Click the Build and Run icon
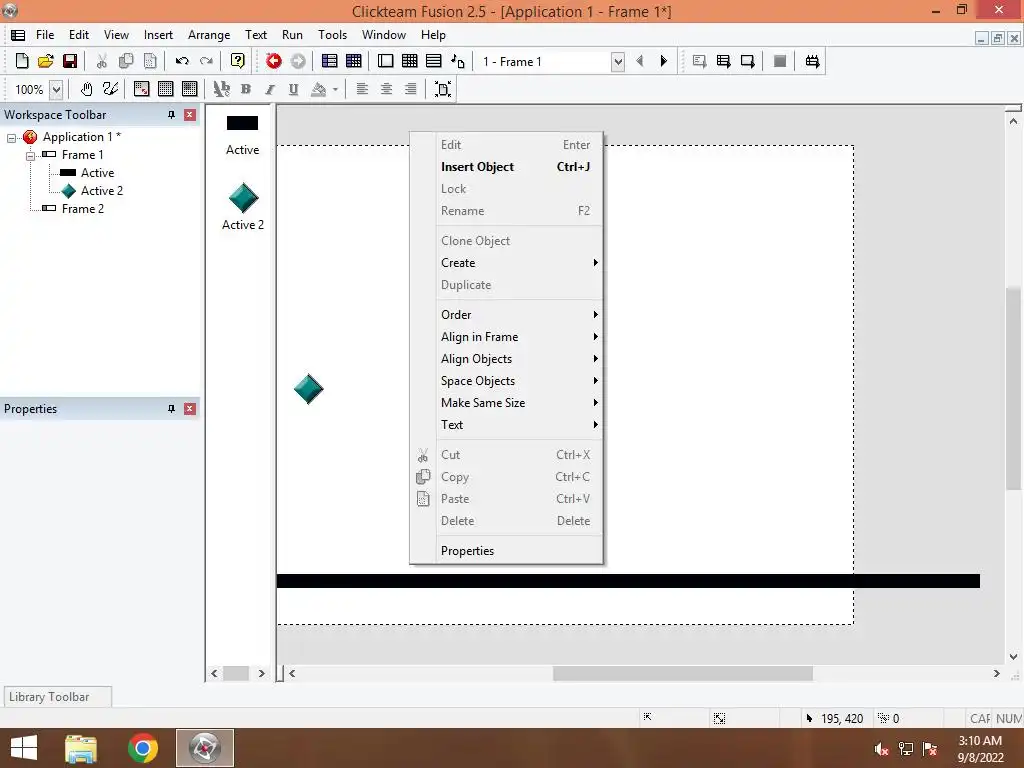Screen dimensions: 1024x768 812,61
